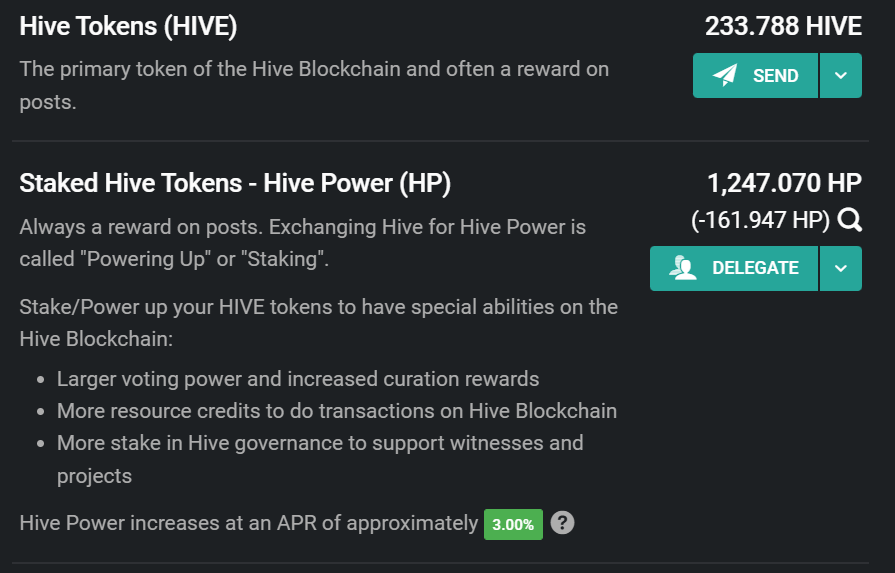The height and width of the screenshot is (573, 895).
Task: Select the 1,247.070 HP balance
Action: [784, 183]
